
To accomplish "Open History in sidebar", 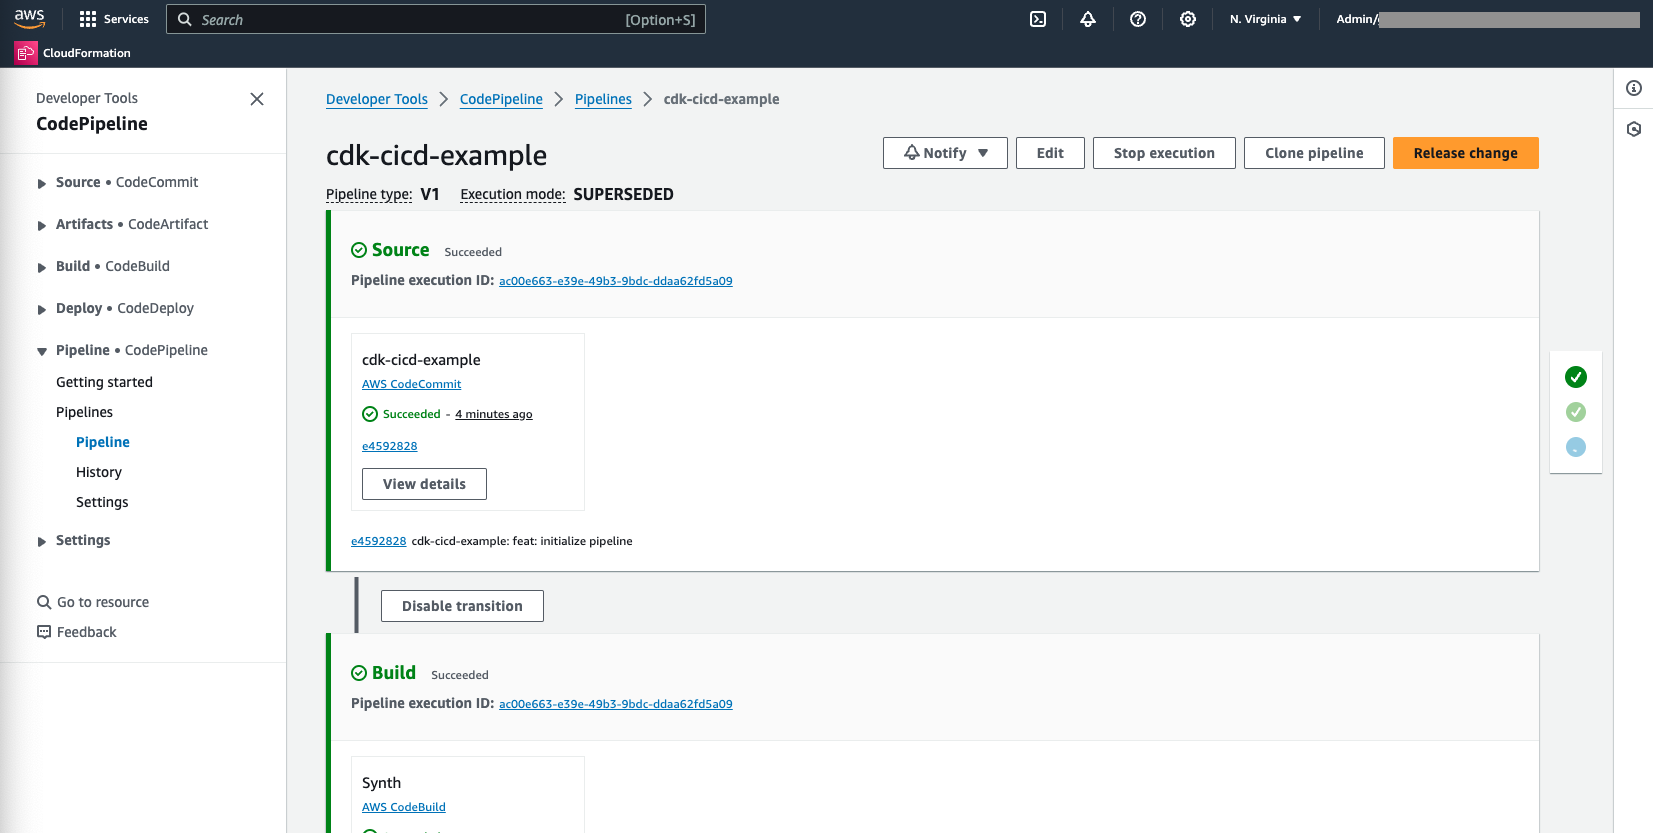I will coord(99,472).
